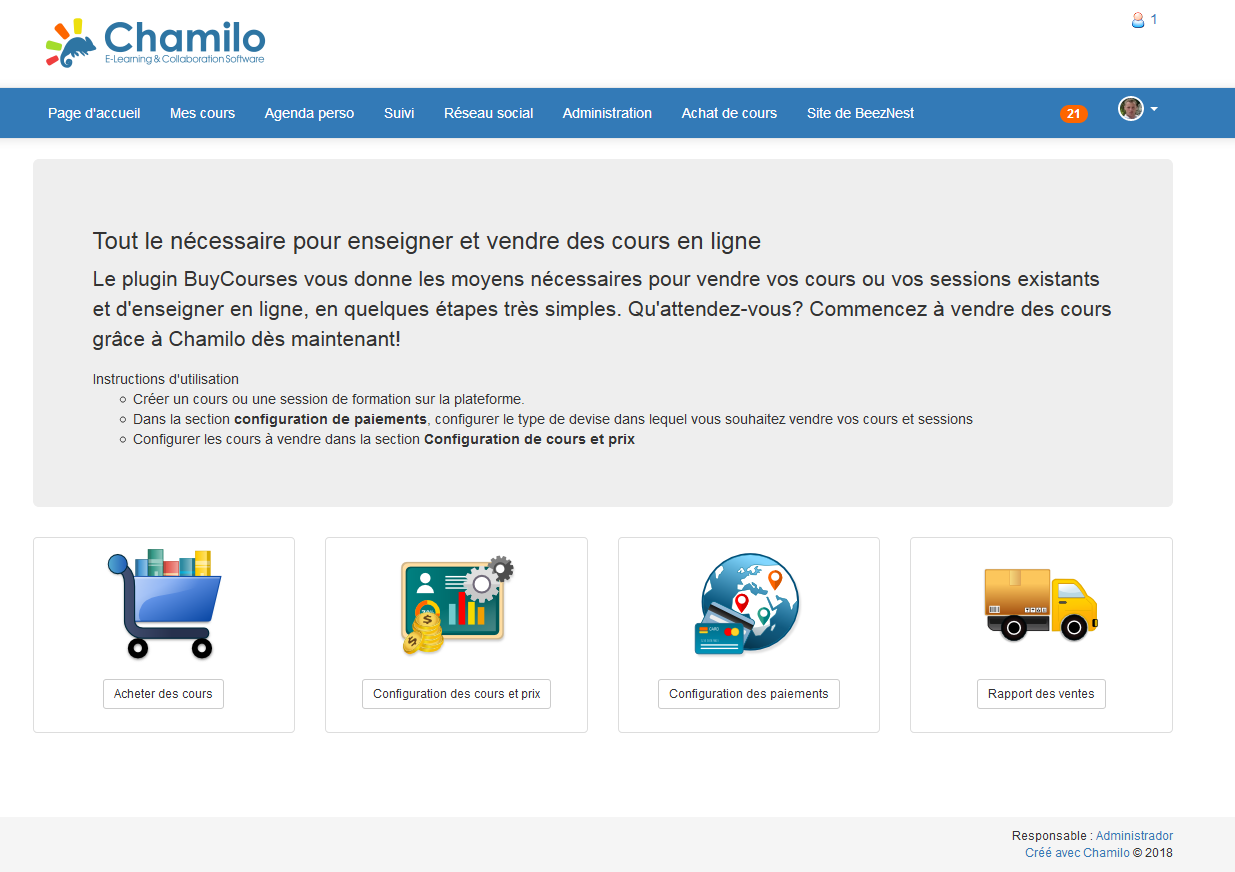Open Configuration des cours et prix
The width and height of the screenshot is (1235, 872).
coord(456,693)
